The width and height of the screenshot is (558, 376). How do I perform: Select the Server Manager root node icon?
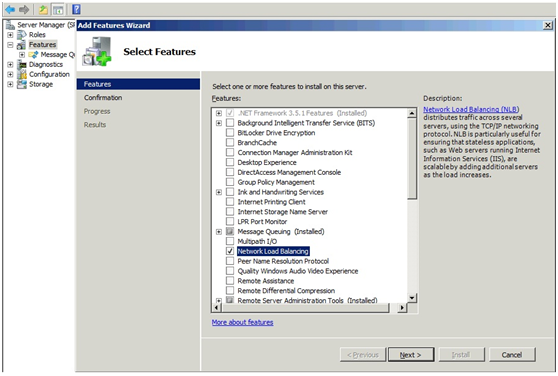tap(10, 25)
